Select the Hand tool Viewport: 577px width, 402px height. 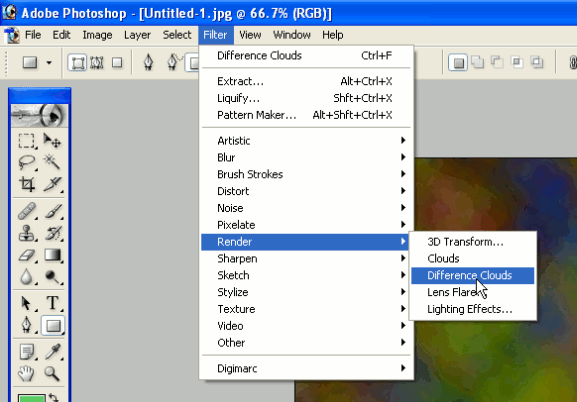(26, 374)
